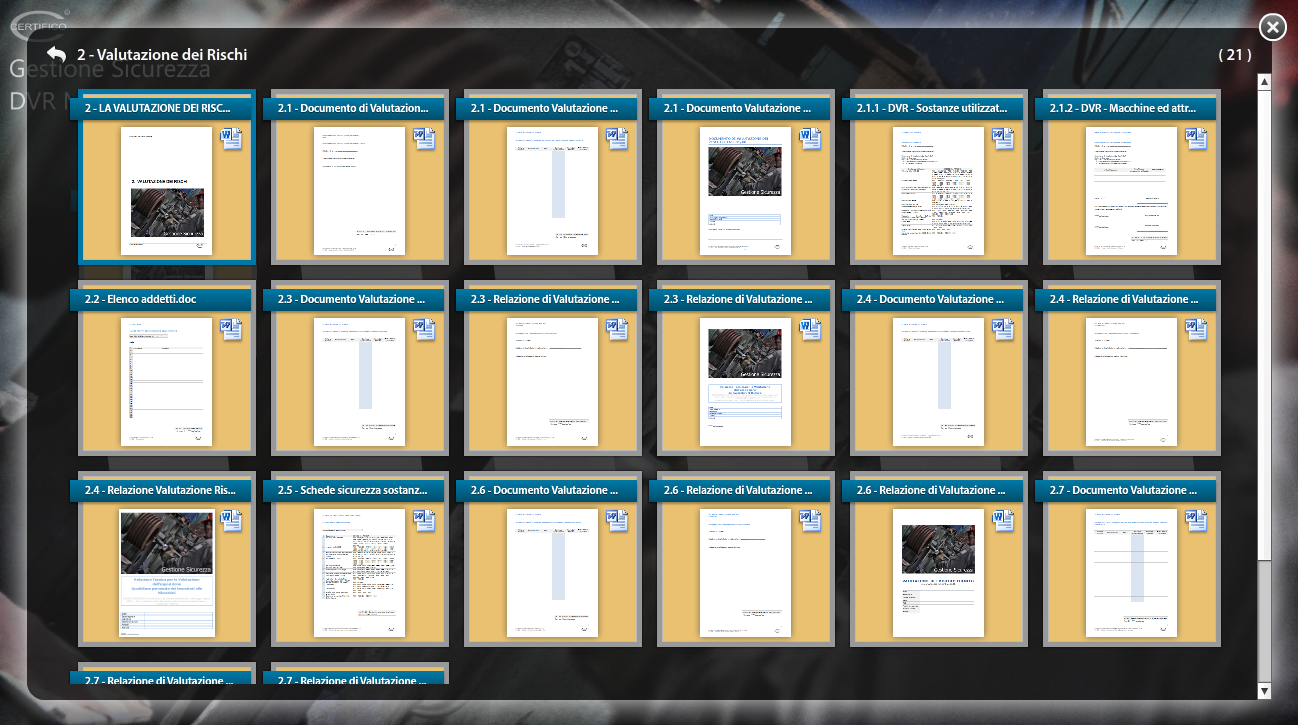Click Word icon on 2.4 Documento Valutazione tile

(1003, 329)
